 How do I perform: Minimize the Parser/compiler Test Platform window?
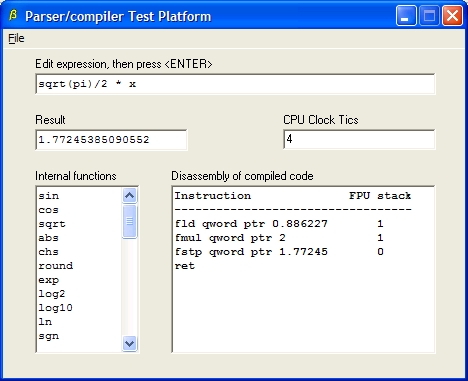[x=406, y=15]
